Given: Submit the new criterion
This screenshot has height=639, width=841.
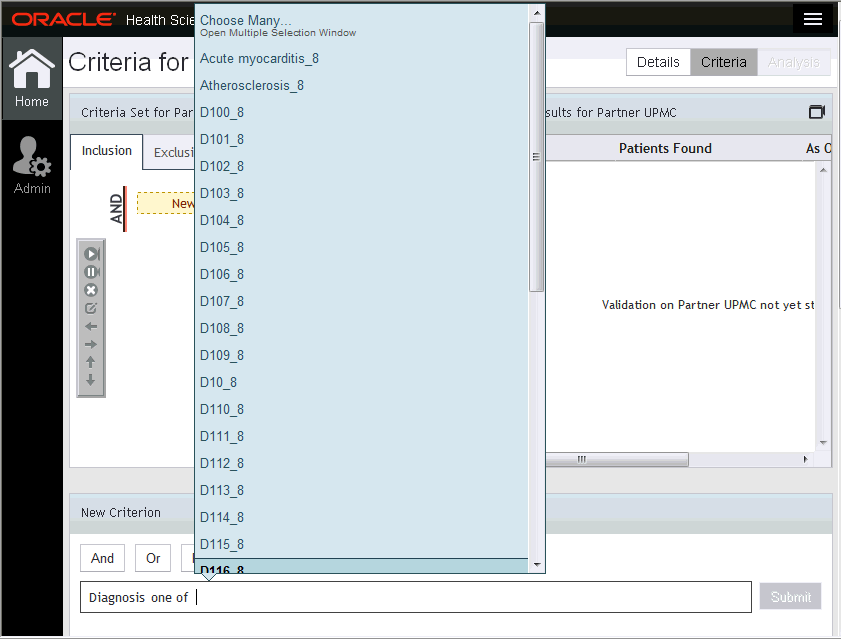Looking at the screenshot, I should [x=790, y=597].
